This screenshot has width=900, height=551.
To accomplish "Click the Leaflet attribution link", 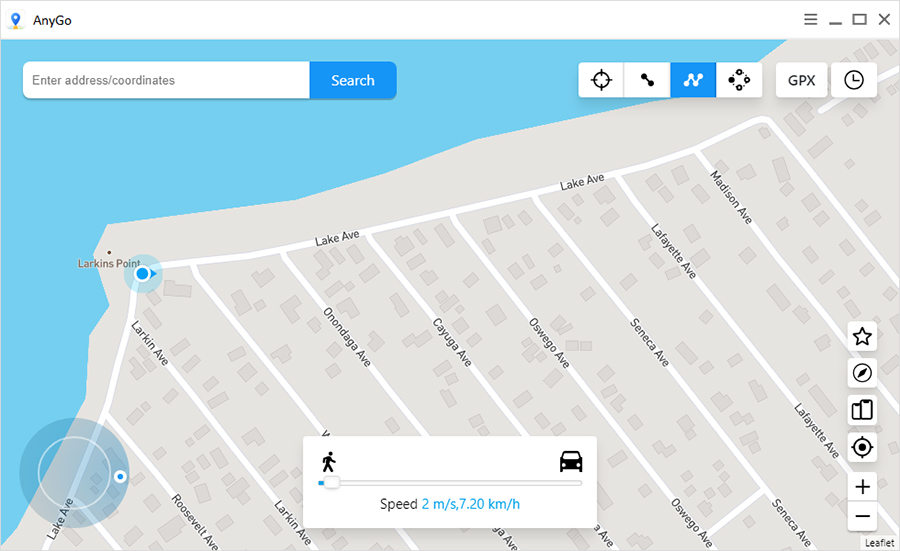I will (879, 543).
